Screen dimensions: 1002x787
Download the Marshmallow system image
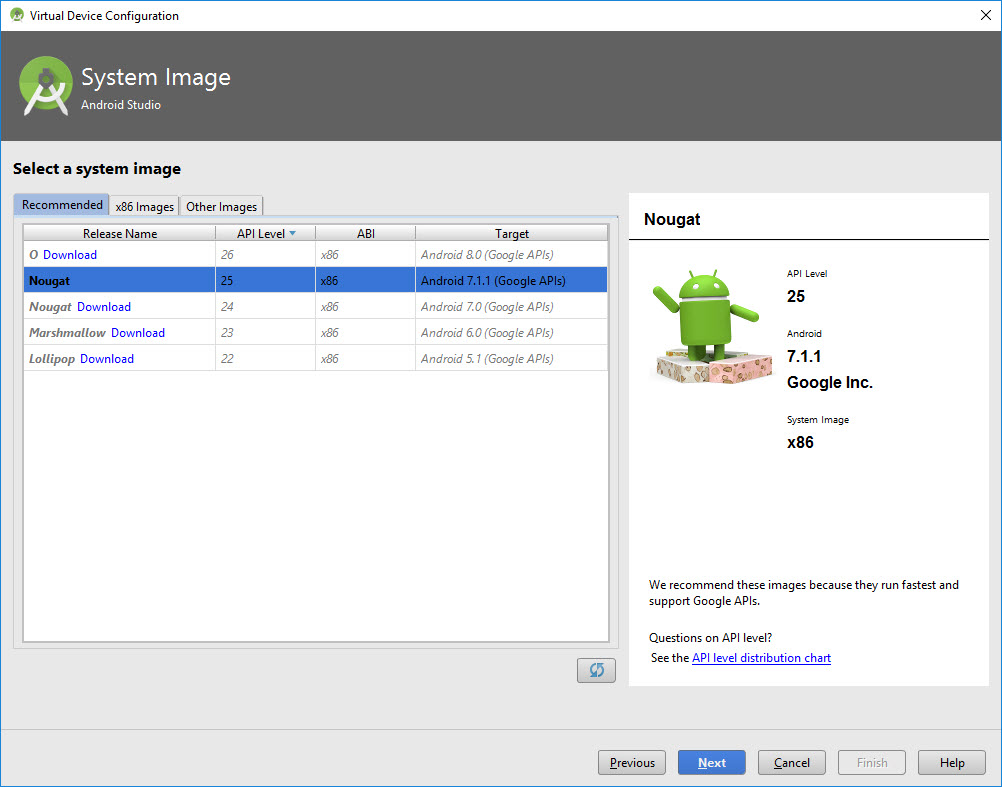coord(138,333)
